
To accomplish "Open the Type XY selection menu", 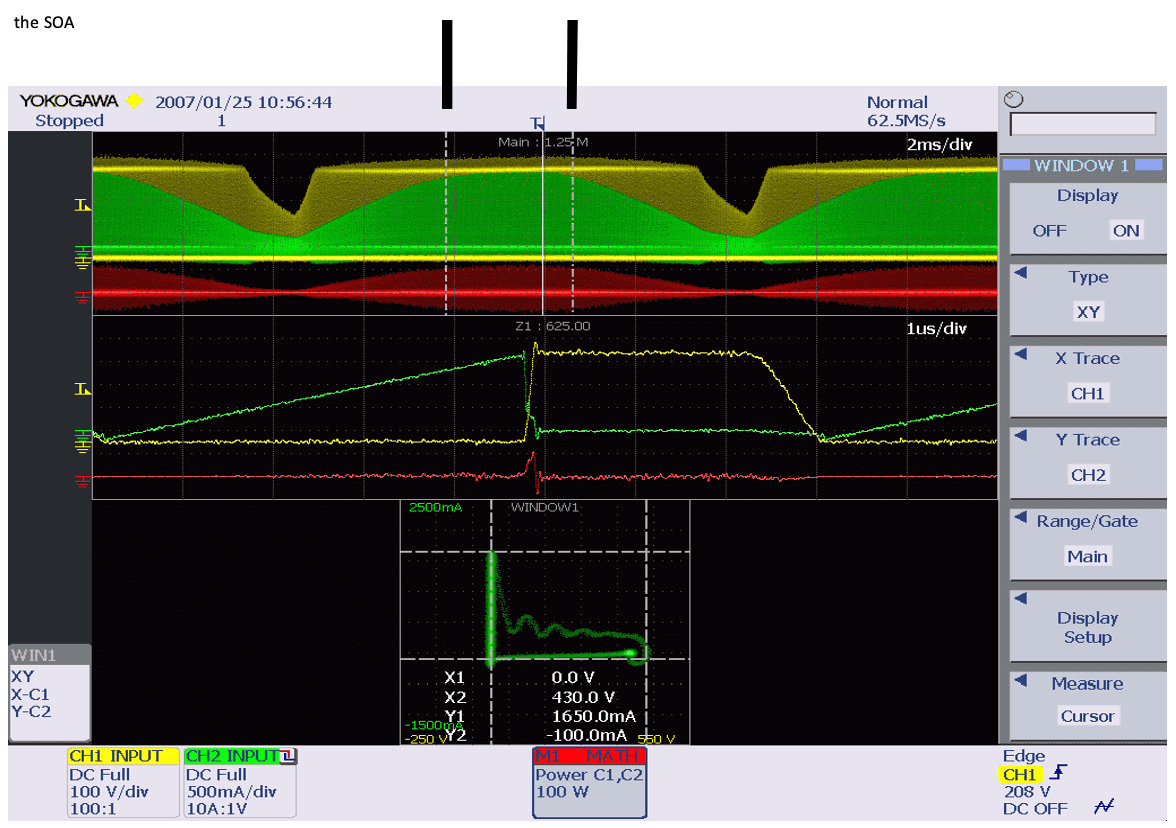I will [1087, 312].
